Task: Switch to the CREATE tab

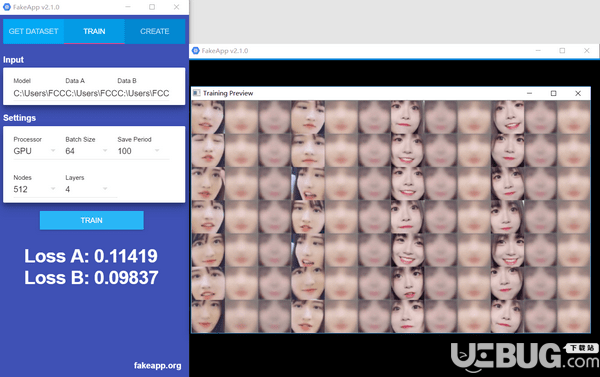Action: [x=155, y=31]
